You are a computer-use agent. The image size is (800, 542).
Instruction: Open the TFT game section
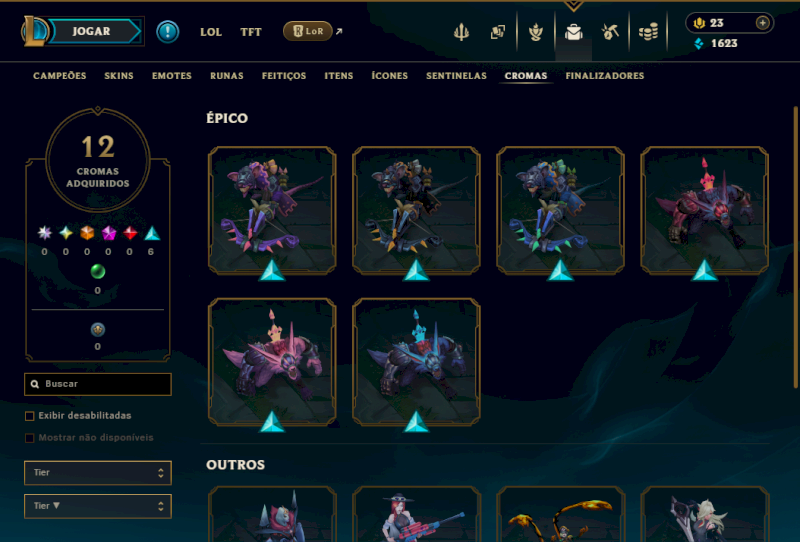(x=251, y=32)
